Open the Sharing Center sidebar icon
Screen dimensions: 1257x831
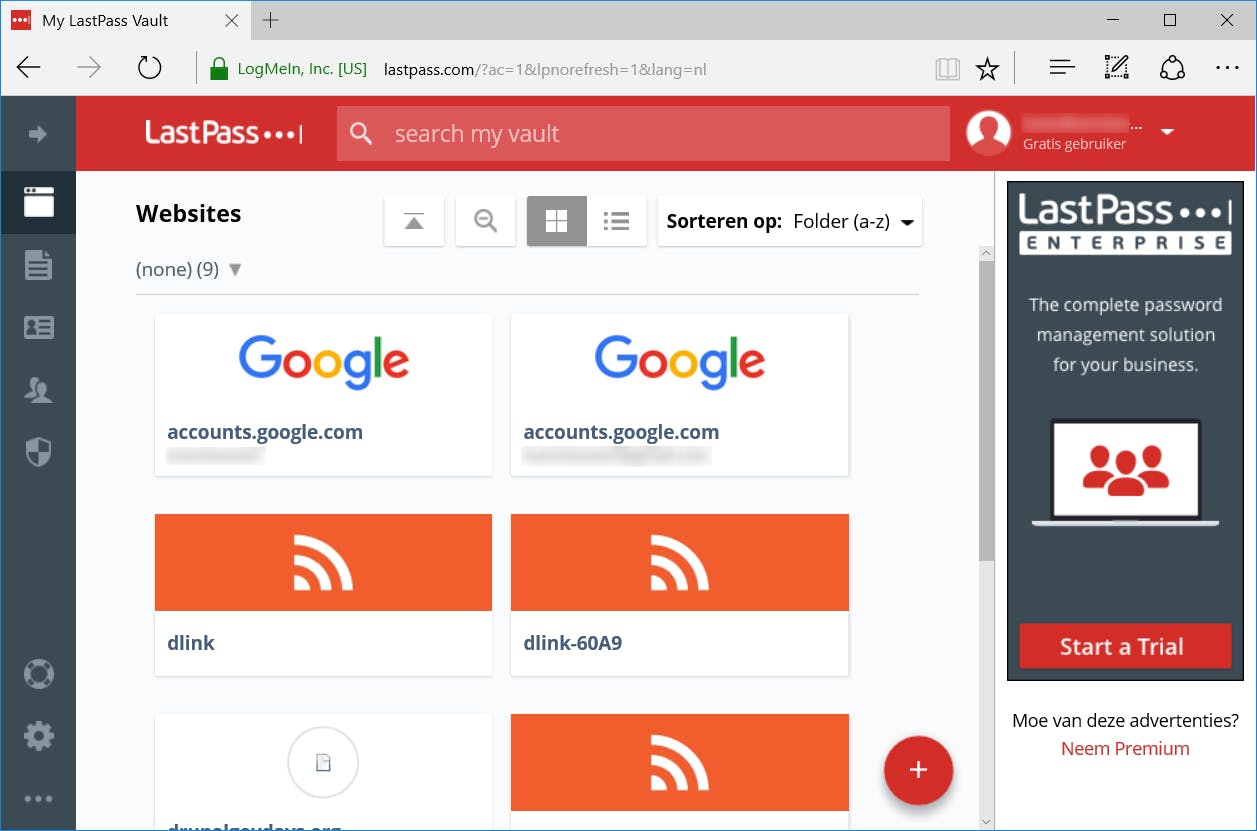click(38, 390)
